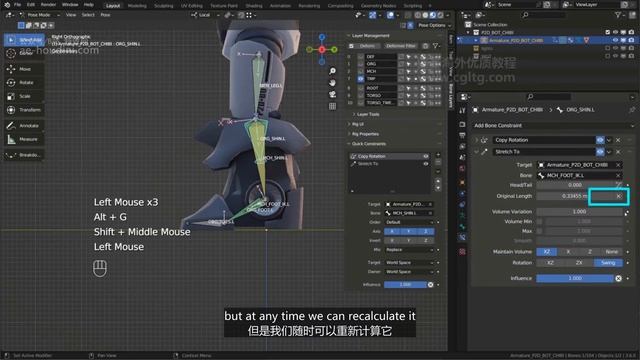The height and width of the screenshot is (360, 640).
Task: Toggle the P2D_BOT_CHIBI collection checkbox
Action: (607, 32)
